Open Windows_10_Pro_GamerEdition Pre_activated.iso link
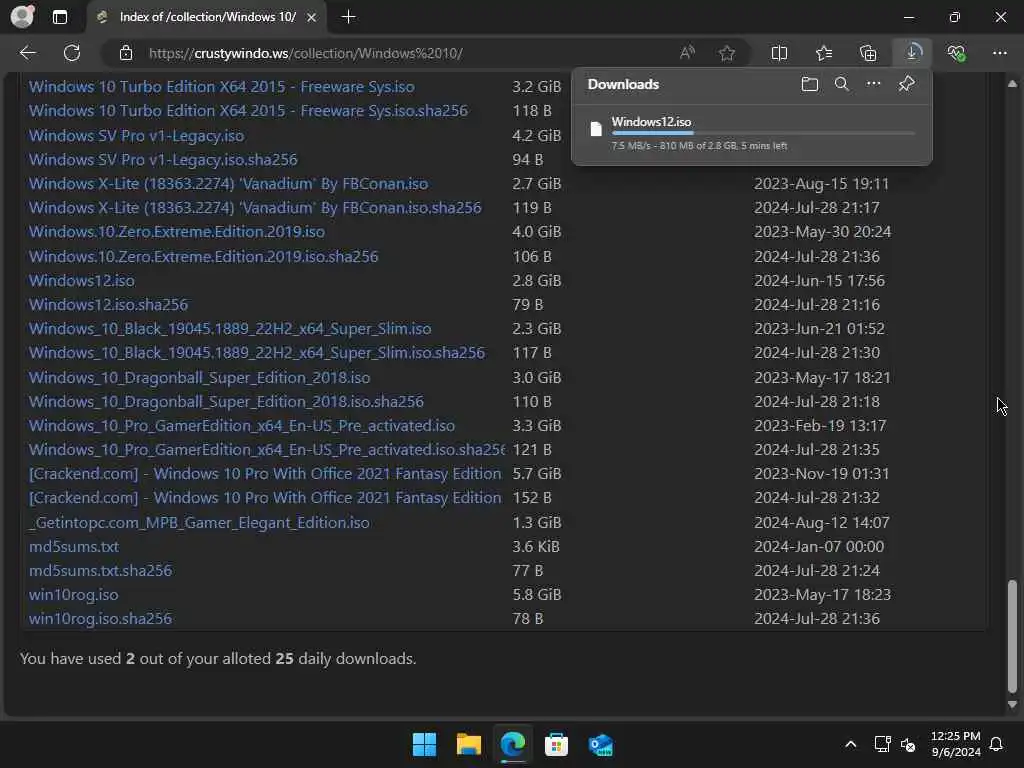 (242, 426)
